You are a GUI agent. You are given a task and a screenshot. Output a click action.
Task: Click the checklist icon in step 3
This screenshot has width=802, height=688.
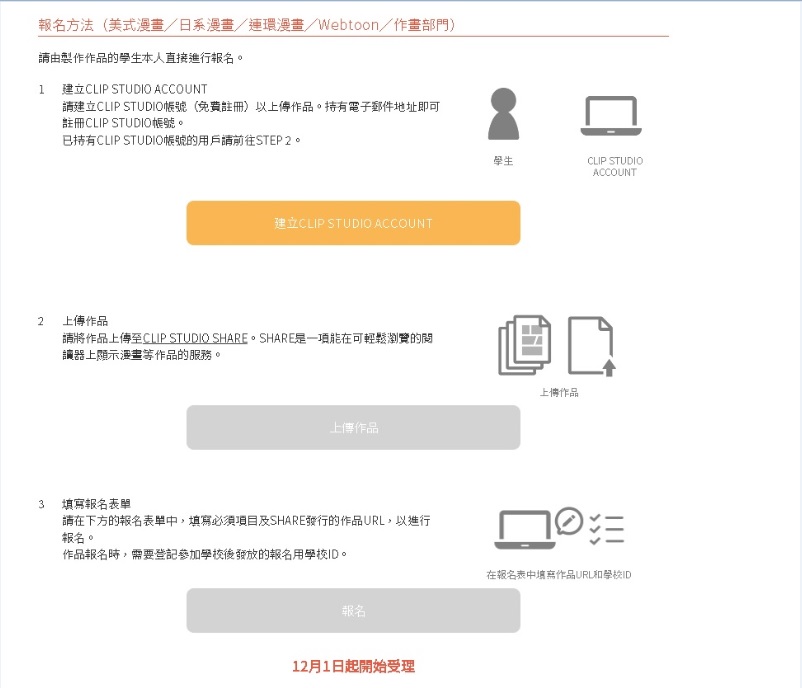pyautogui.click(x=607, y=529)
